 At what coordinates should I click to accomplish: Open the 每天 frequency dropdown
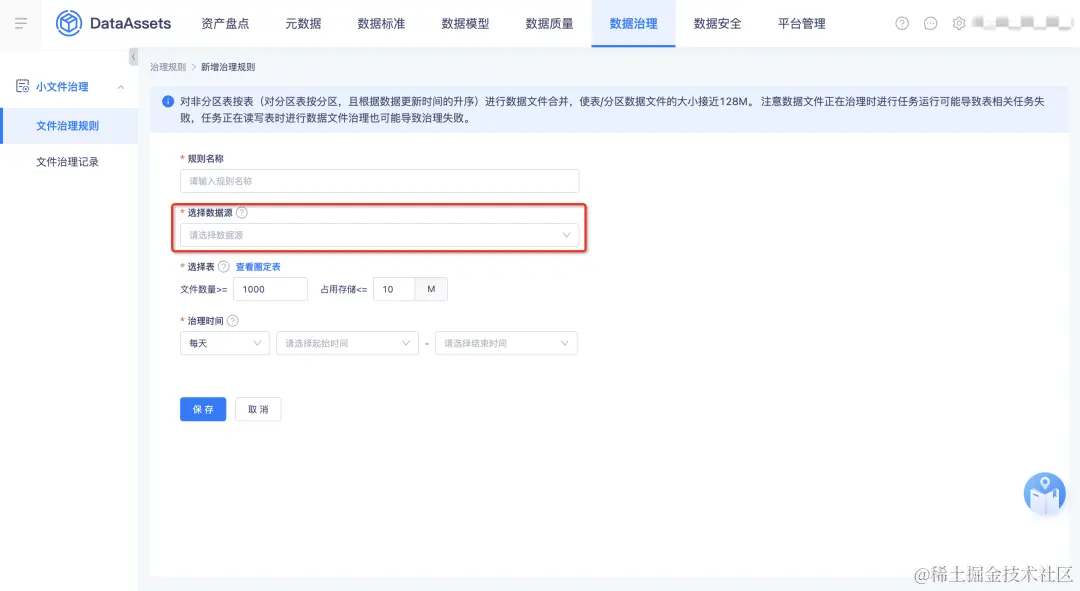(x=225, y=343)
